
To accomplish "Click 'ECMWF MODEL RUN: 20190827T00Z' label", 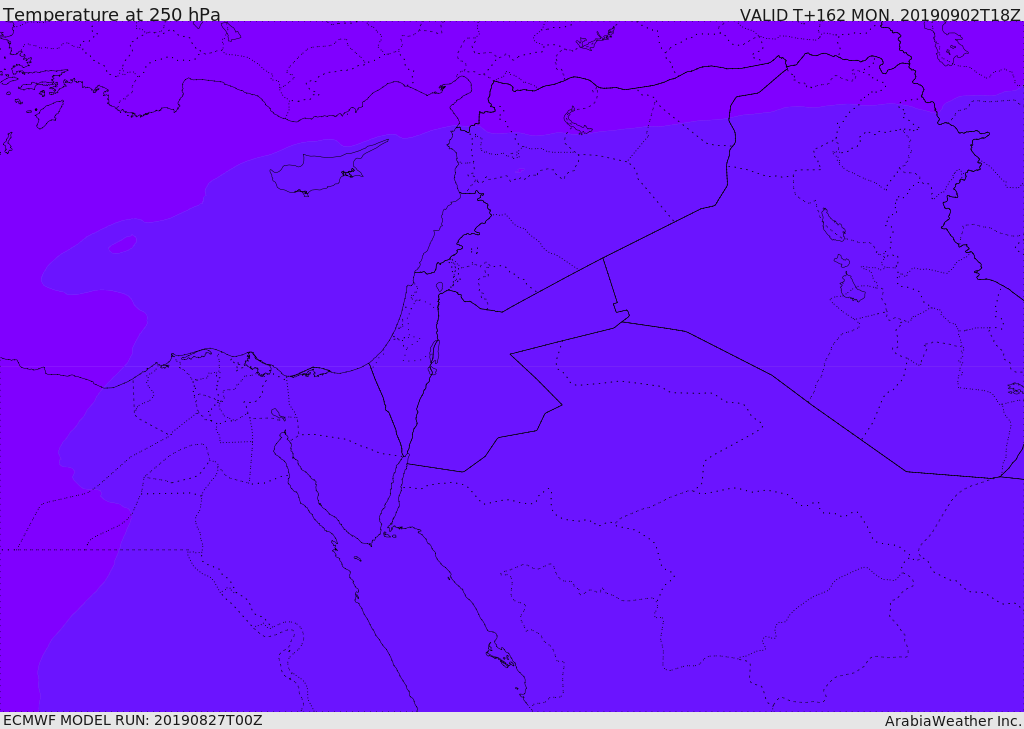I will [x=133, y=720].
